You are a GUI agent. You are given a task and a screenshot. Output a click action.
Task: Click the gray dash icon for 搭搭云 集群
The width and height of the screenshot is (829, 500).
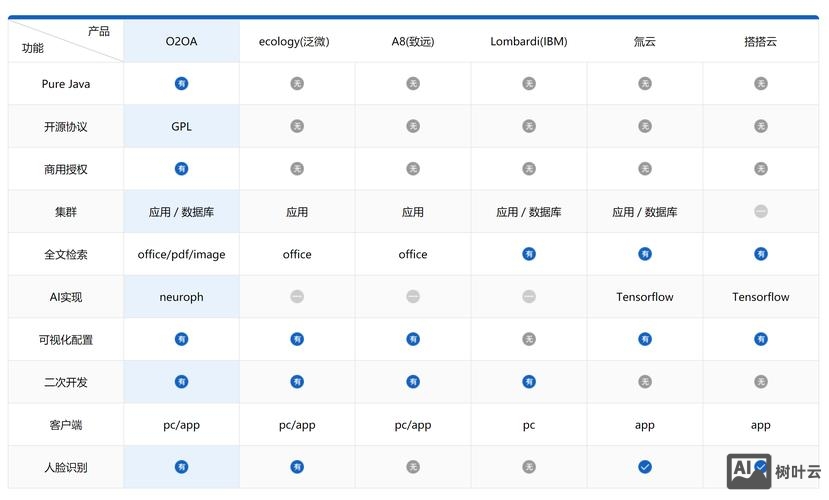(x=761, y=212)
